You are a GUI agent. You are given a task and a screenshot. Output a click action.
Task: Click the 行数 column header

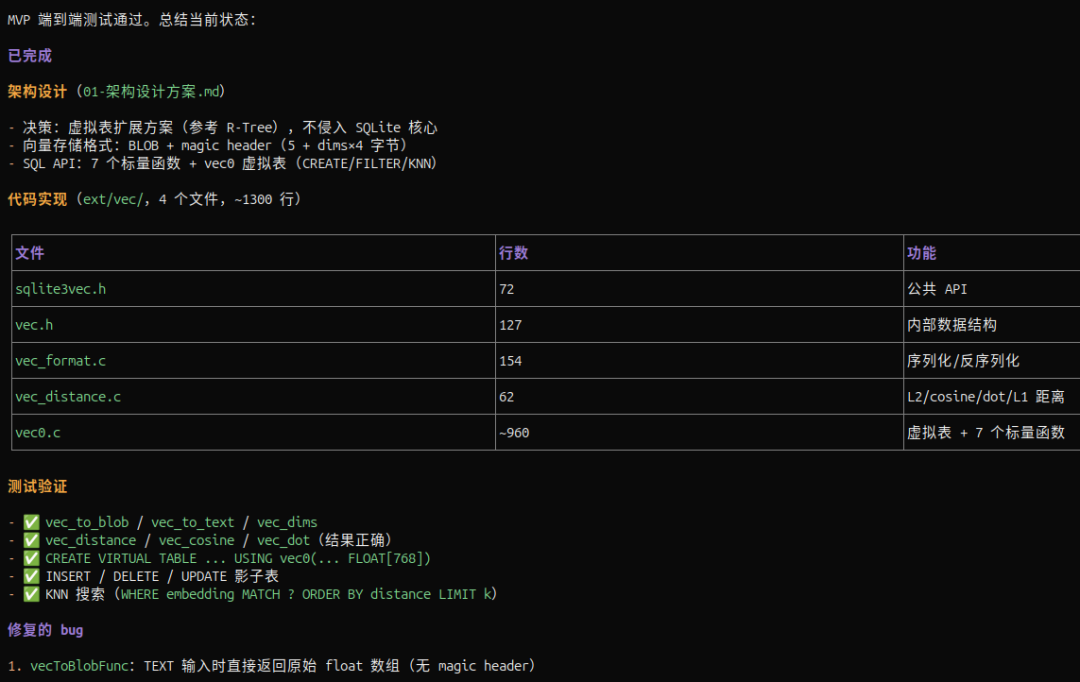(513, 253)
